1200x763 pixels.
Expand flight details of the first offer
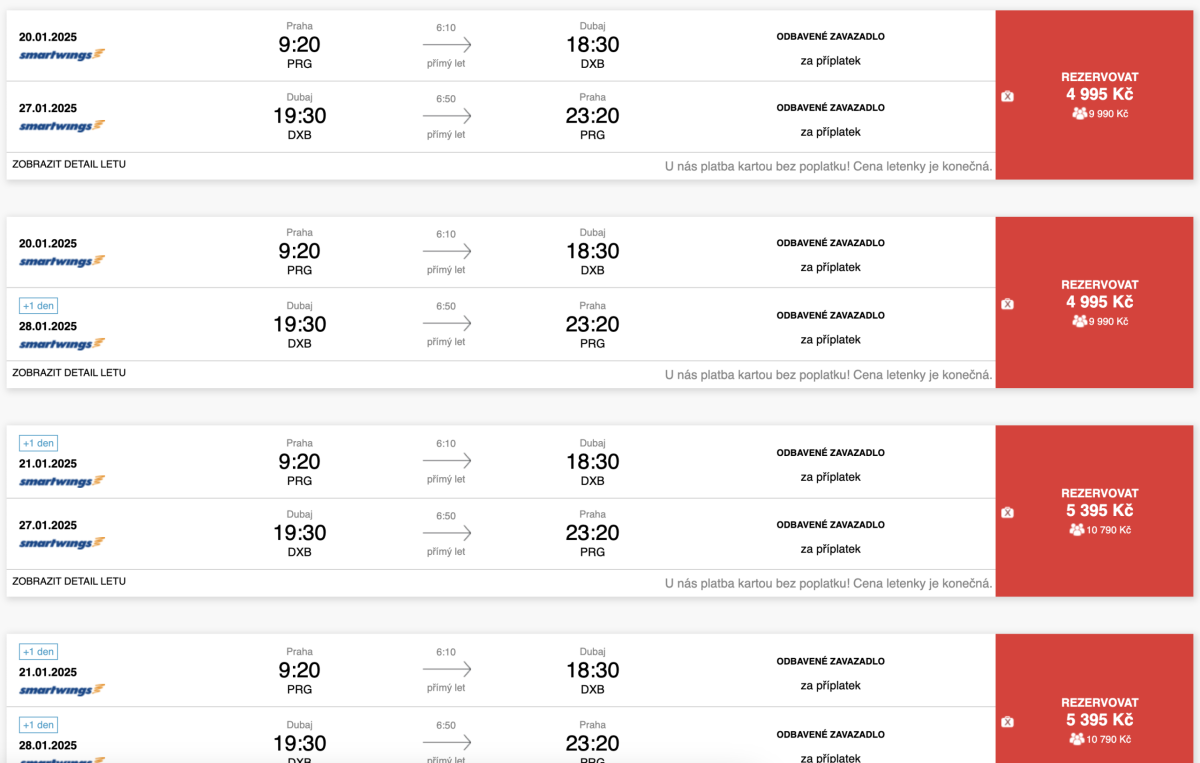[69, 164]
